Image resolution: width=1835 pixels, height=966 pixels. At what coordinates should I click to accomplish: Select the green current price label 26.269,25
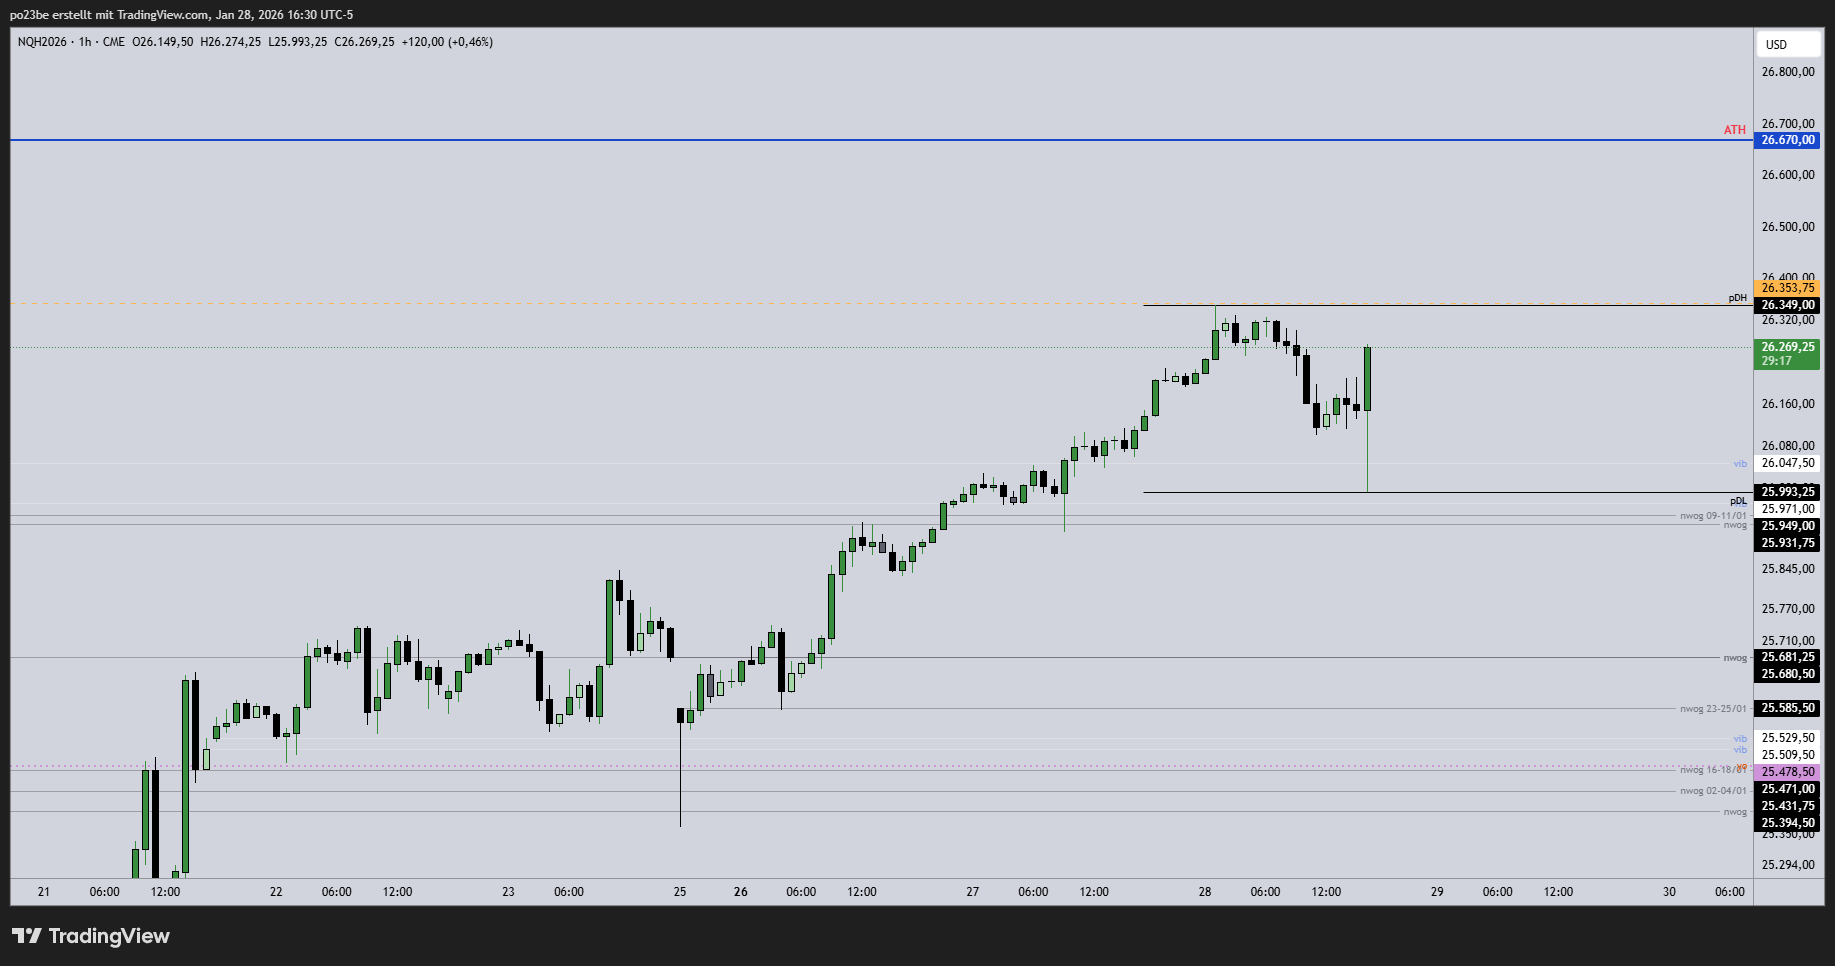(x=1786, y=349)
